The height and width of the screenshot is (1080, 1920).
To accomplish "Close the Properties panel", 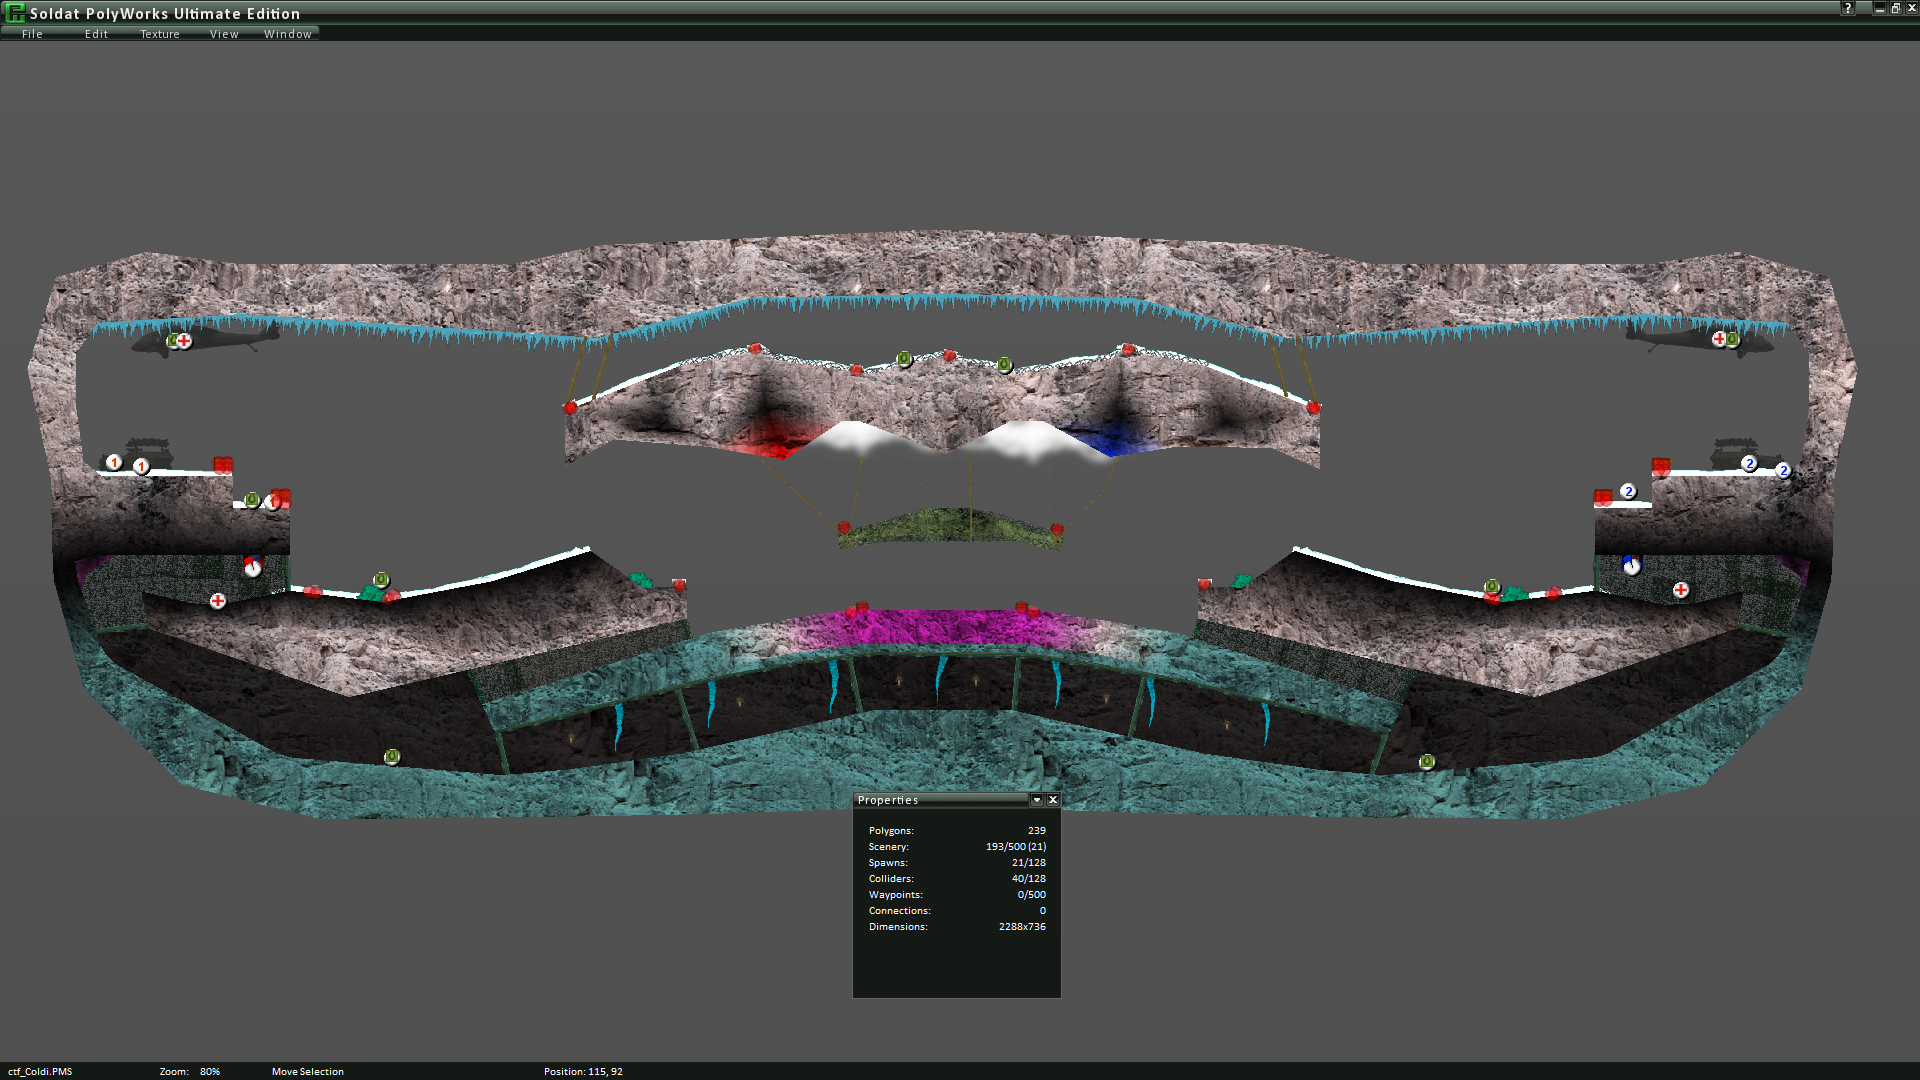I will click(1053, 800).
